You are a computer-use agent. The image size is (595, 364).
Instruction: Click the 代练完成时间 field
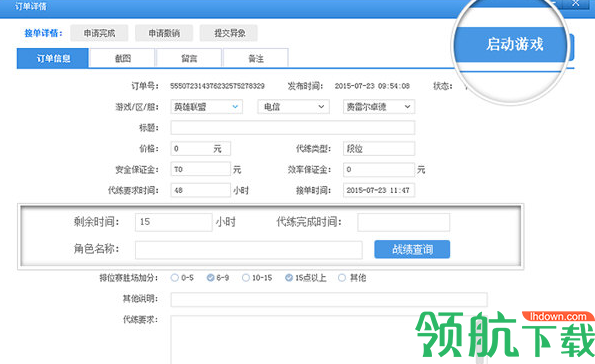pos(403,222)
